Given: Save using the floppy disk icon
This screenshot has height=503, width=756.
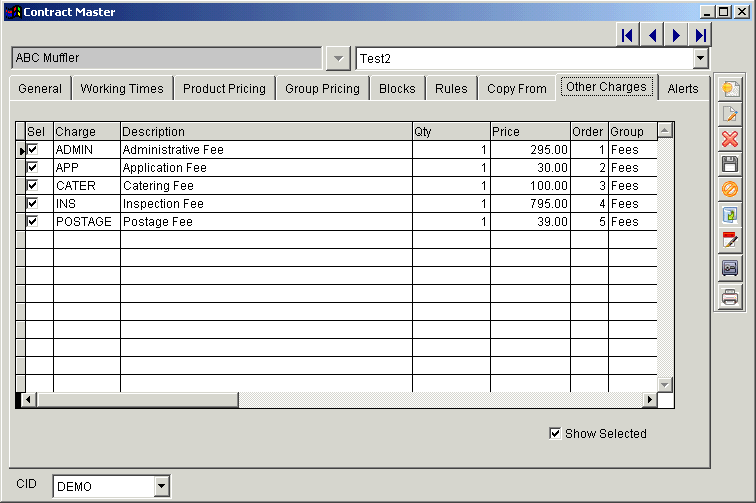Looking at the screenshot, I should [x=730, y=164].
